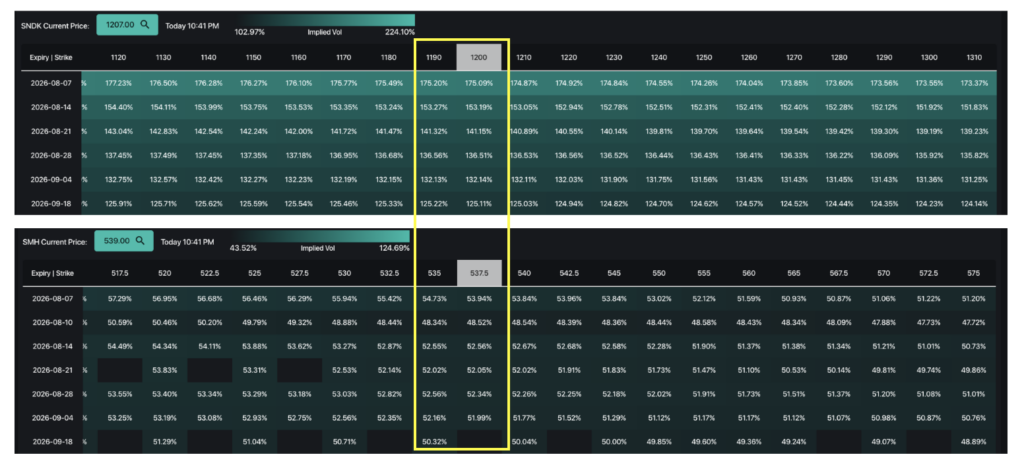Click the 50.59% implied vol cell

(118, 323)
